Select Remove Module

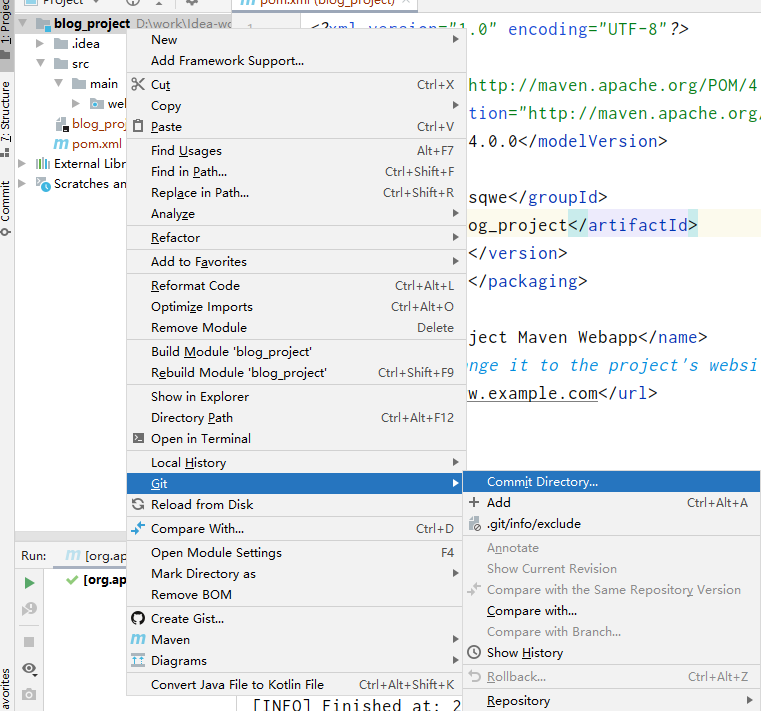coord(296,328)
